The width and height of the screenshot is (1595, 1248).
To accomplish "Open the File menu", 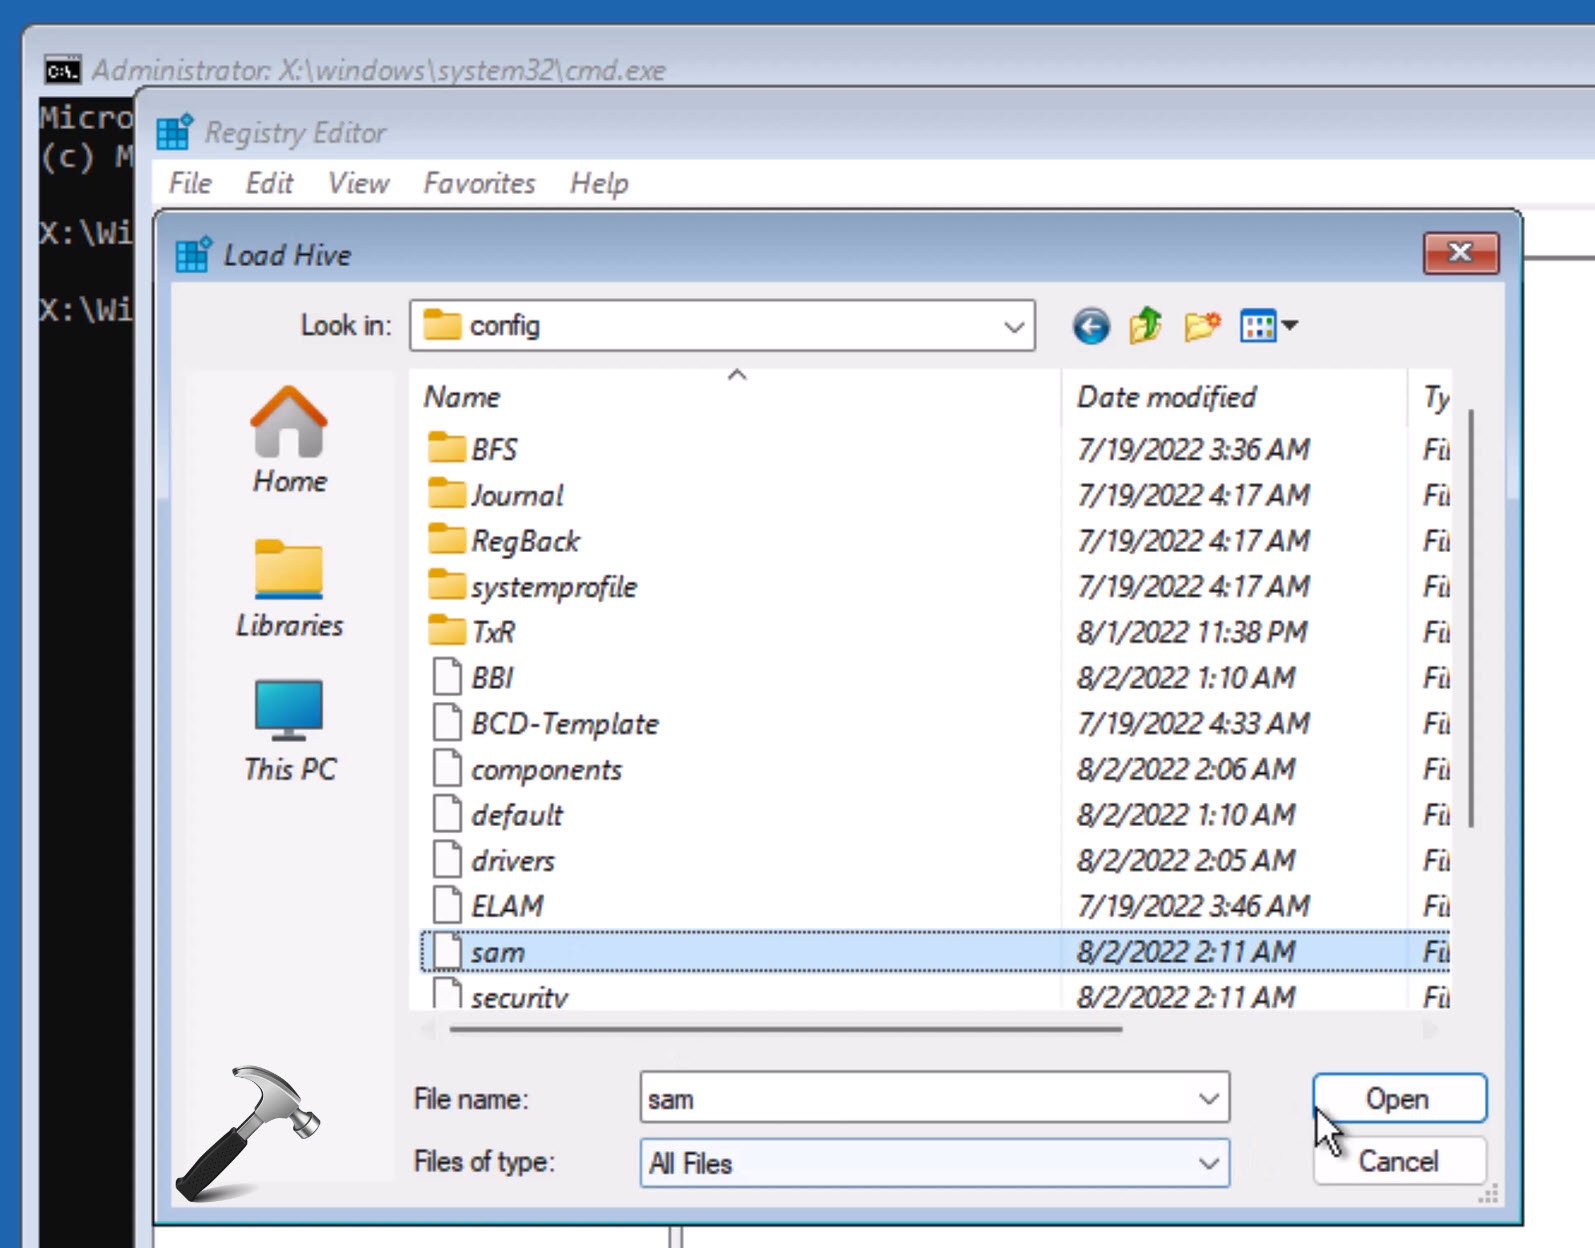I will 190,183.
